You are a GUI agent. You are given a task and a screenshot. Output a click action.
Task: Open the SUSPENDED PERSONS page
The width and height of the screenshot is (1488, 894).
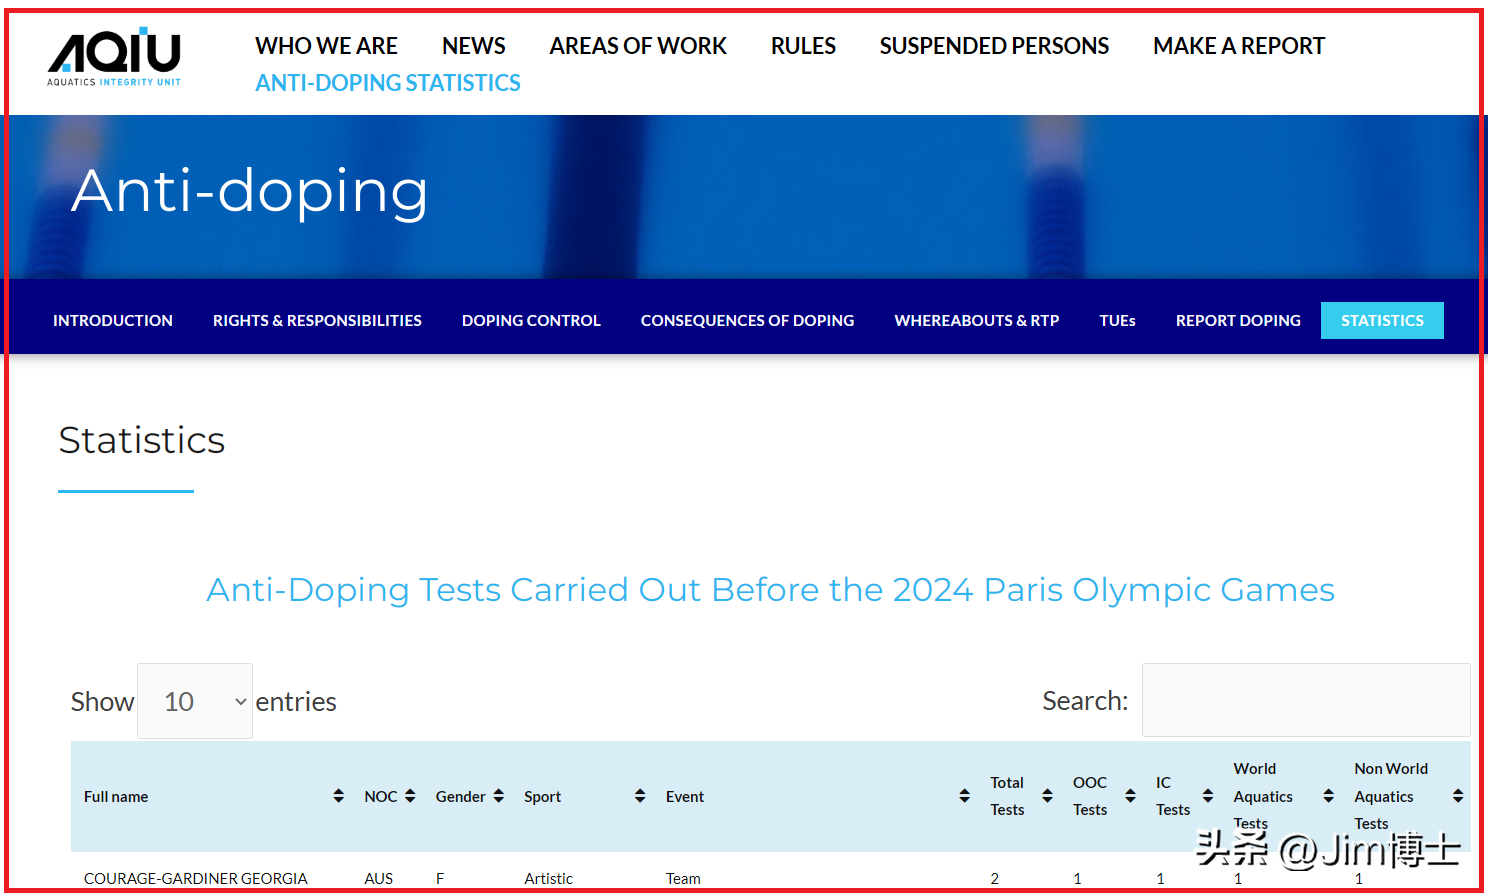click(994, 46)
